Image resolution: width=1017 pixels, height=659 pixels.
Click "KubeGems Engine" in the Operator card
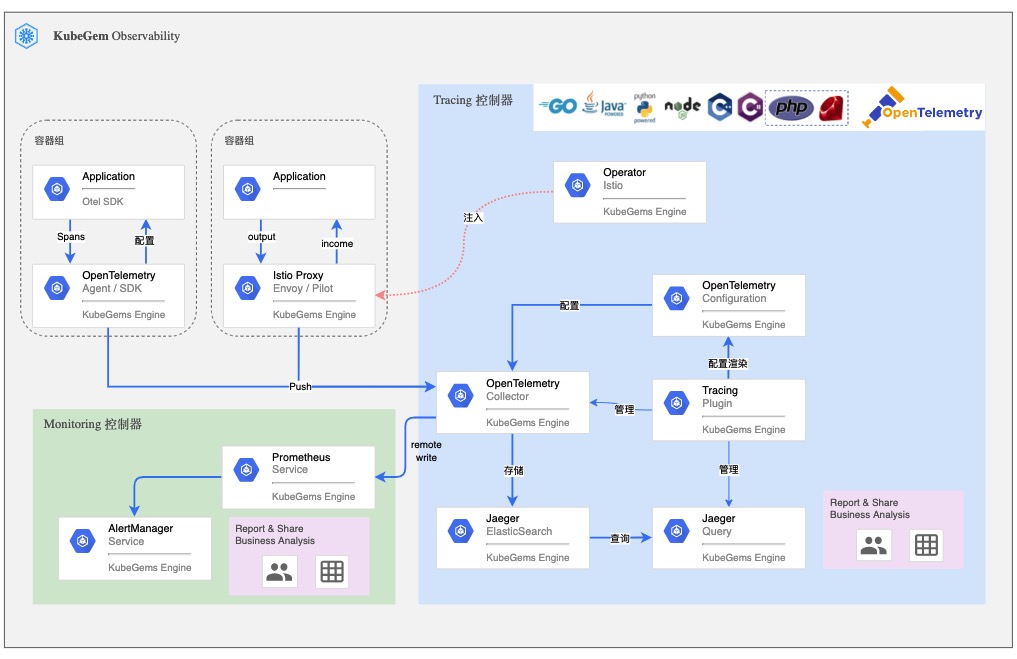coord(645,211)
